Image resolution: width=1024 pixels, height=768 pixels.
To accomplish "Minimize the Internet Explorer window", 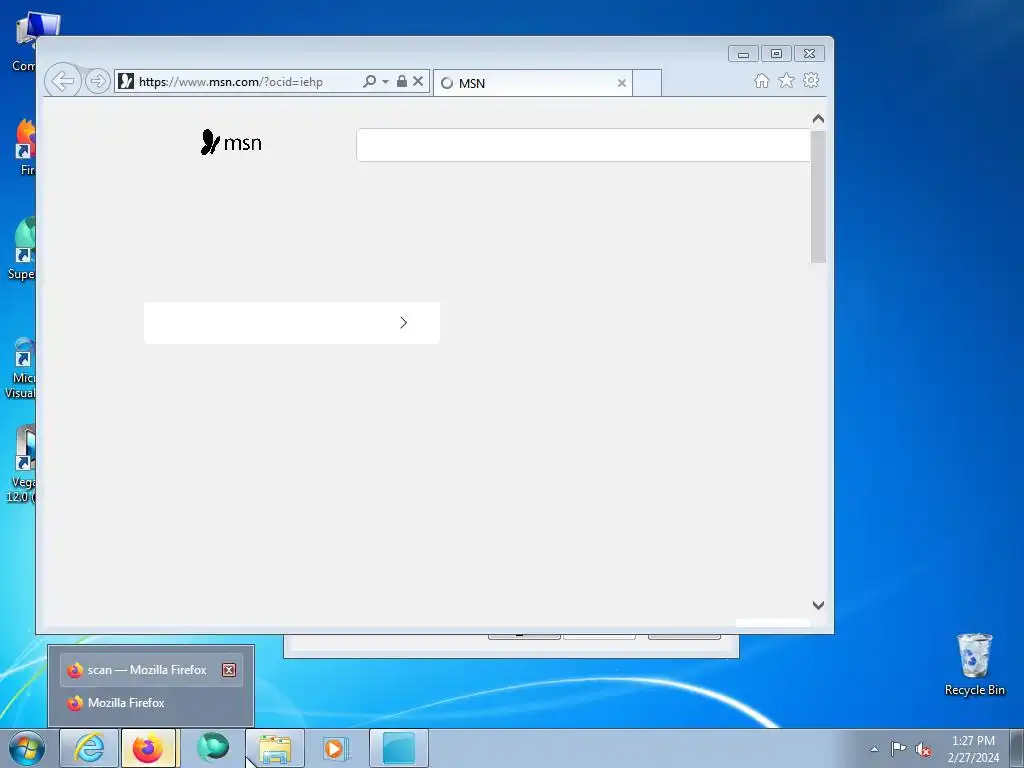I will (x=743, y=54).
